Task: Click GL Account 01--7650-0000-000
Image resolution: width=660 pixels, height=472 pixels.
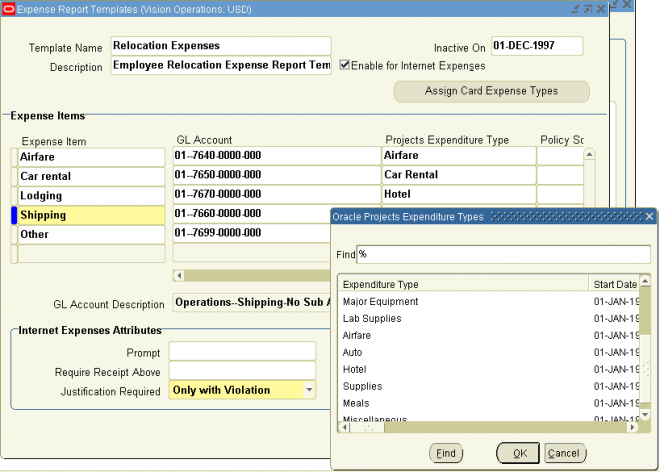Action: pos(277,175)
